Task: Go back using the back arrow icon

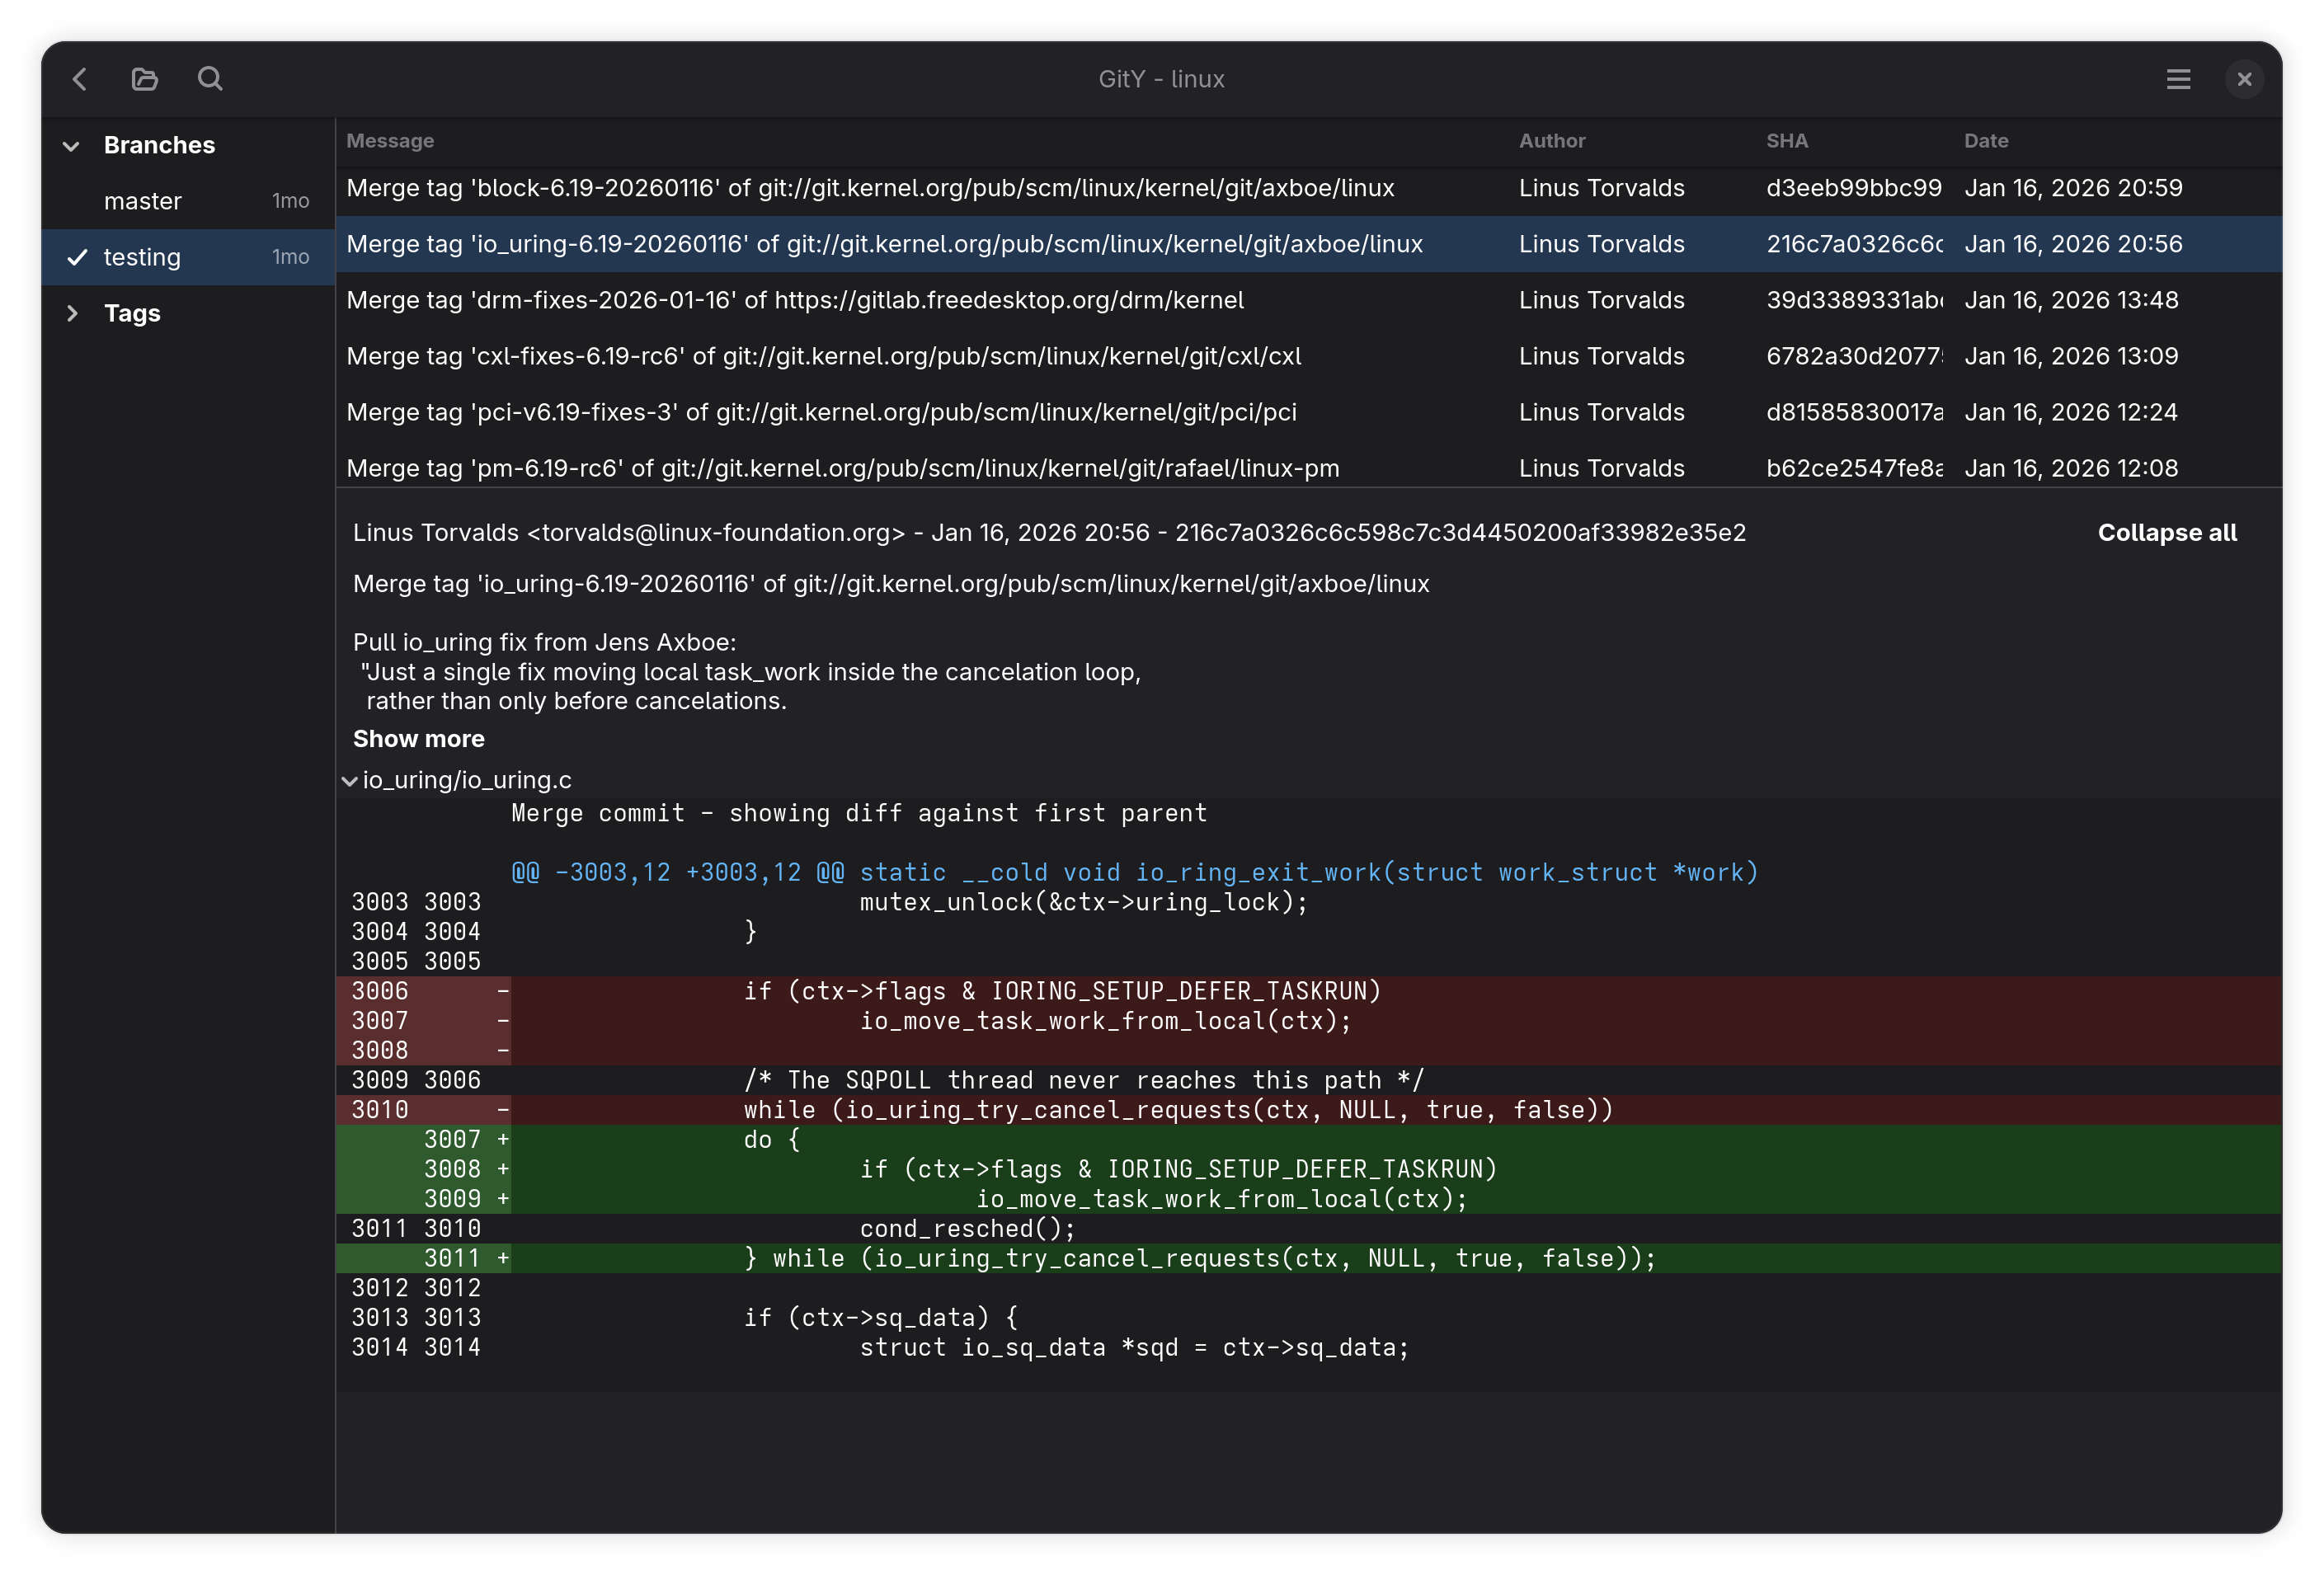Action: pos(79,79)
